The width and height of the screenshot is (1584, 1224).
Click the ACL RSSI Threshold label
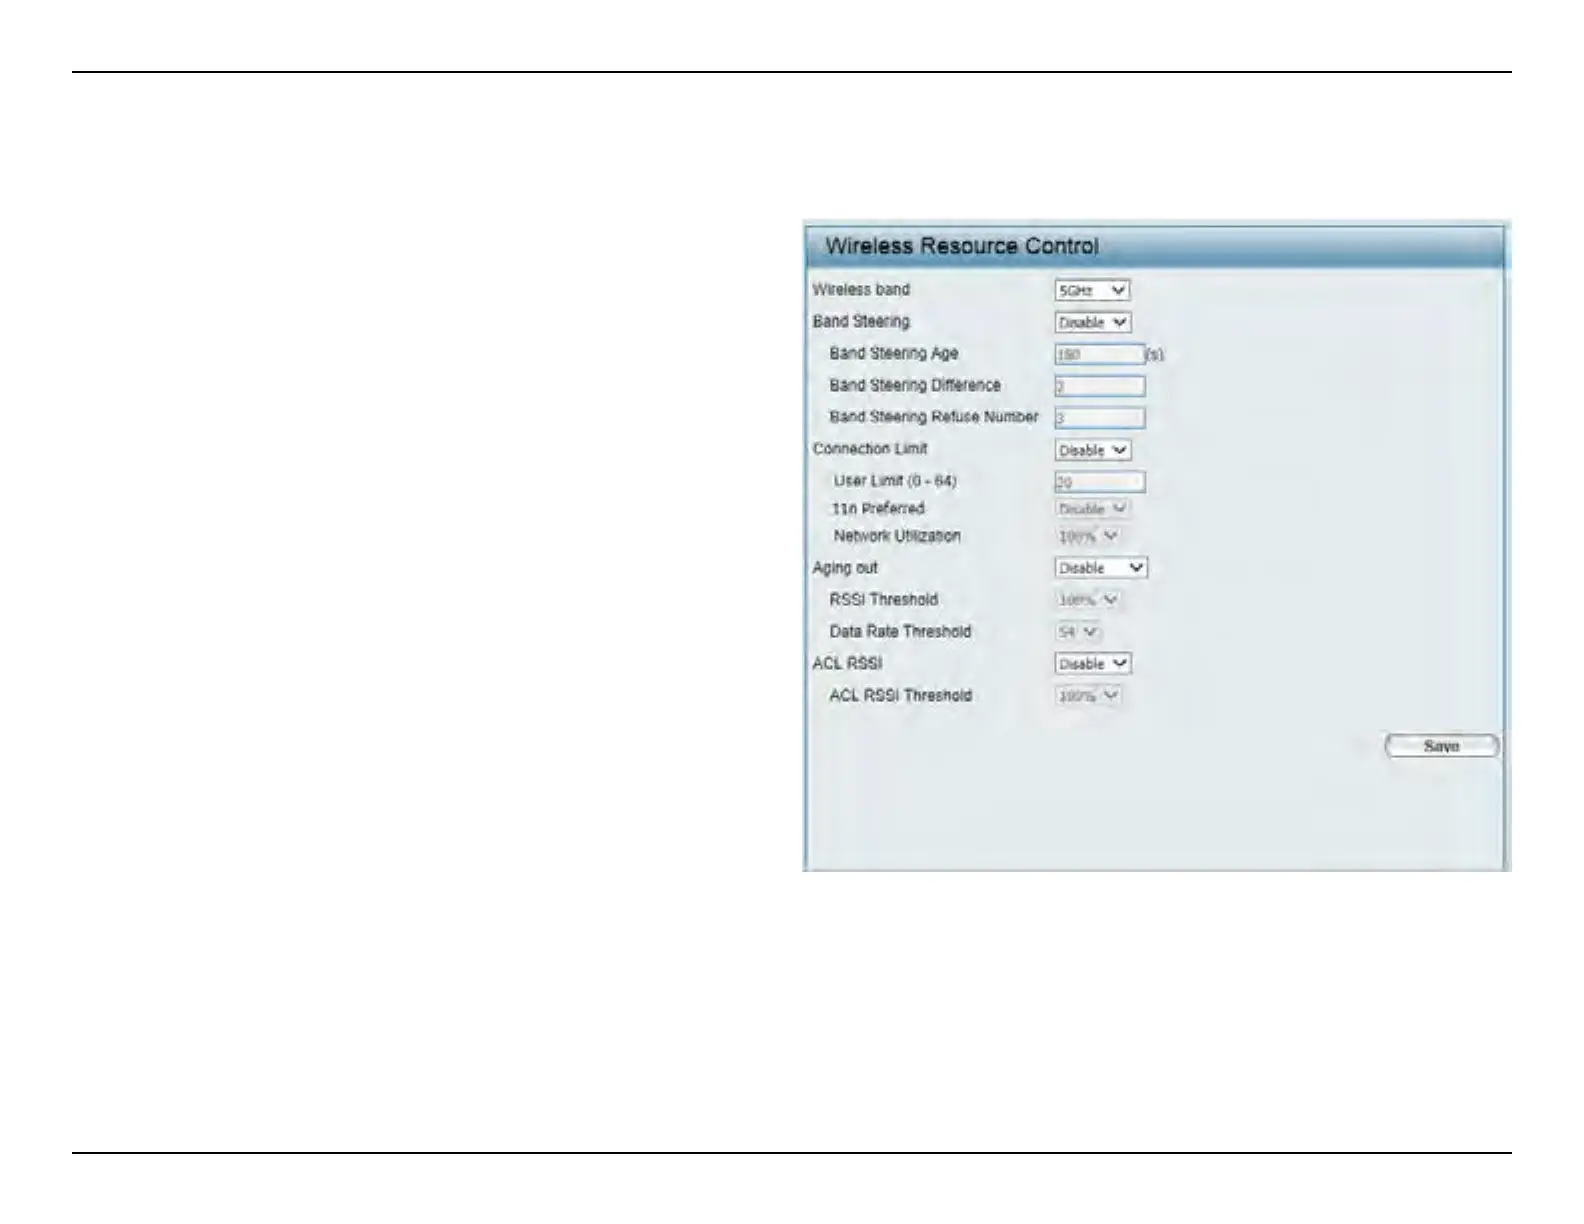click(x=900, y=695)
